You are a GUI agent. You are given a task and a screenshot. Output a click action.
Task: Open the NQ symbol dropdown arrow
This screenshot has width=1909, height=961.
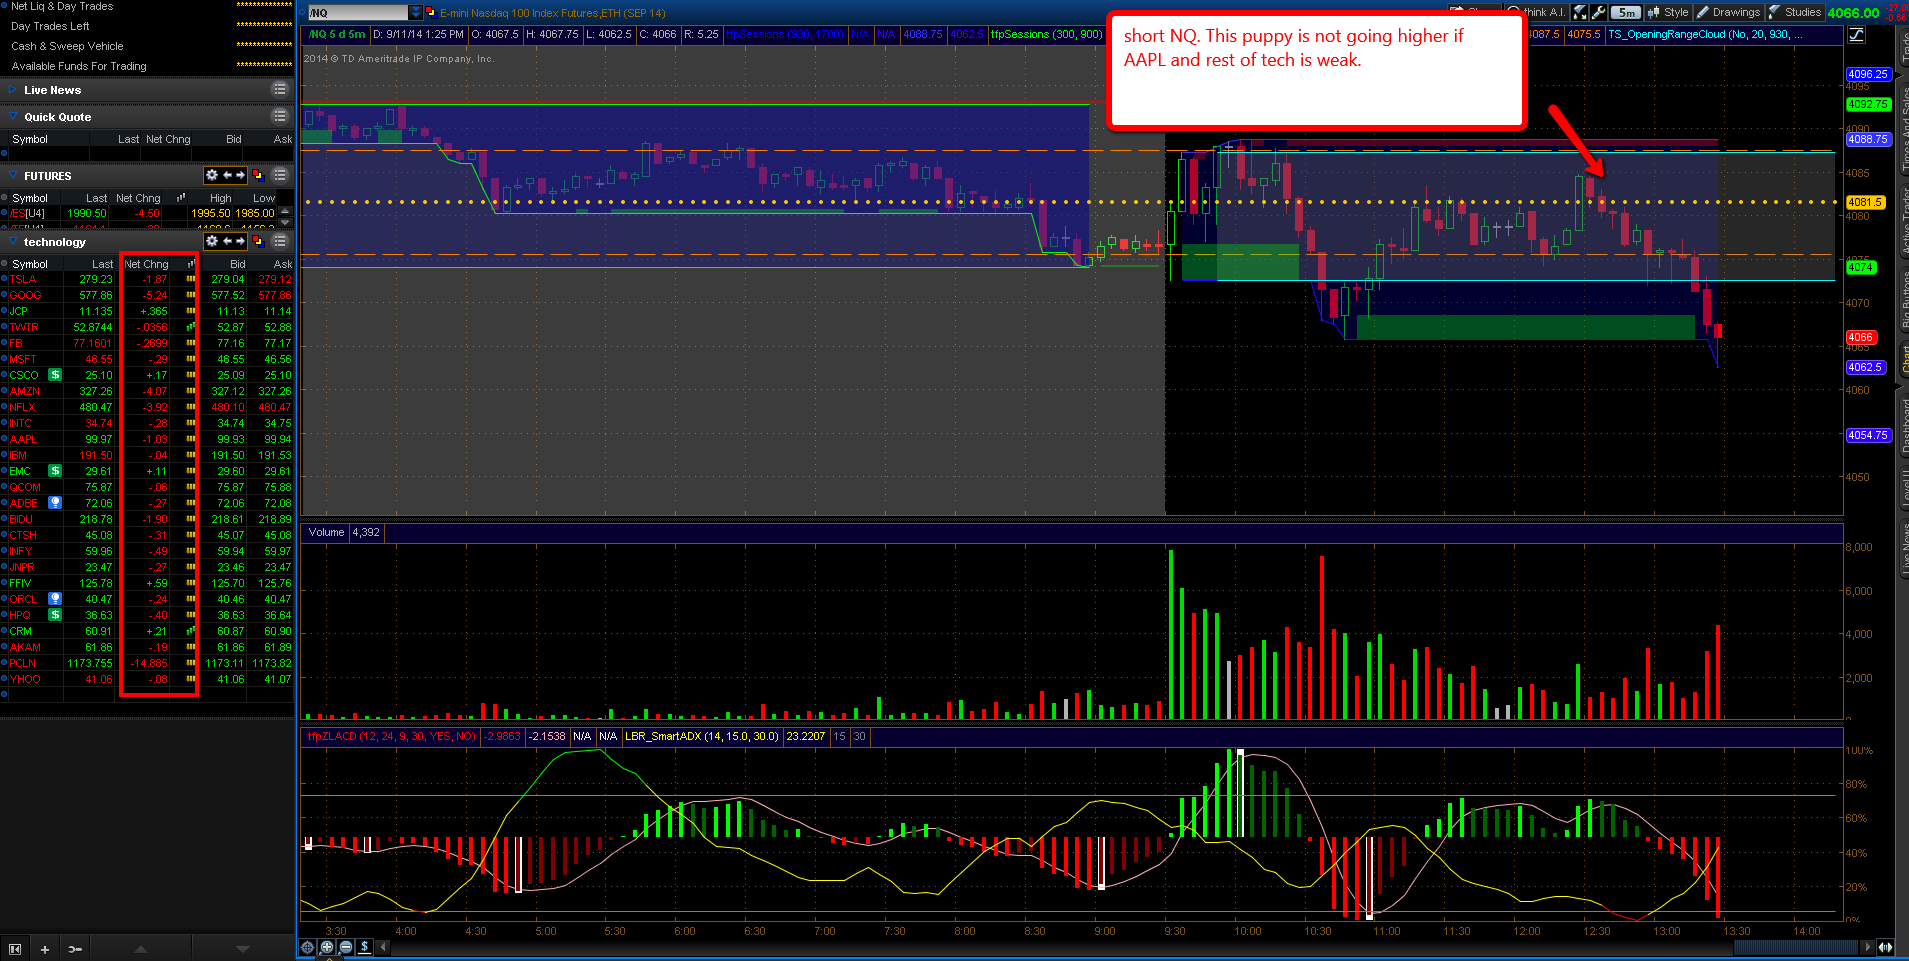(416, 12)
